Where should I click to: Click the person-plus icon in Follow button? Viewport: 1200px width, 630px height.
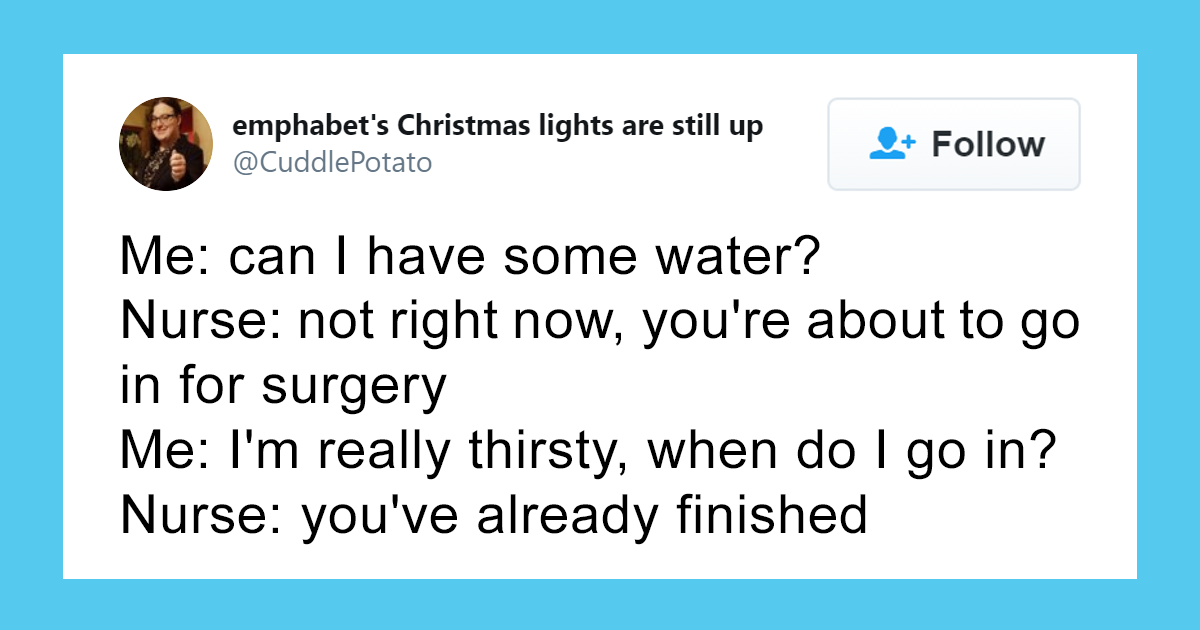892,144
